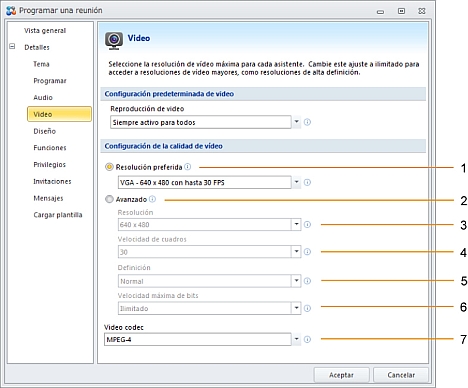Open the Video codec MPEG-4 dropdown
Screen dimensions: 468x388
point(296,339)
